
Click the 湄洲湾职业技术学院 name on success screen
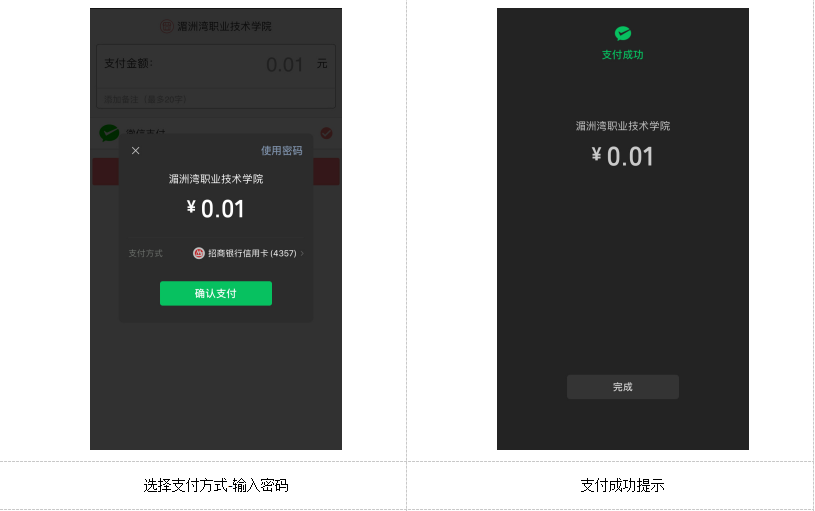coord(623,126)
